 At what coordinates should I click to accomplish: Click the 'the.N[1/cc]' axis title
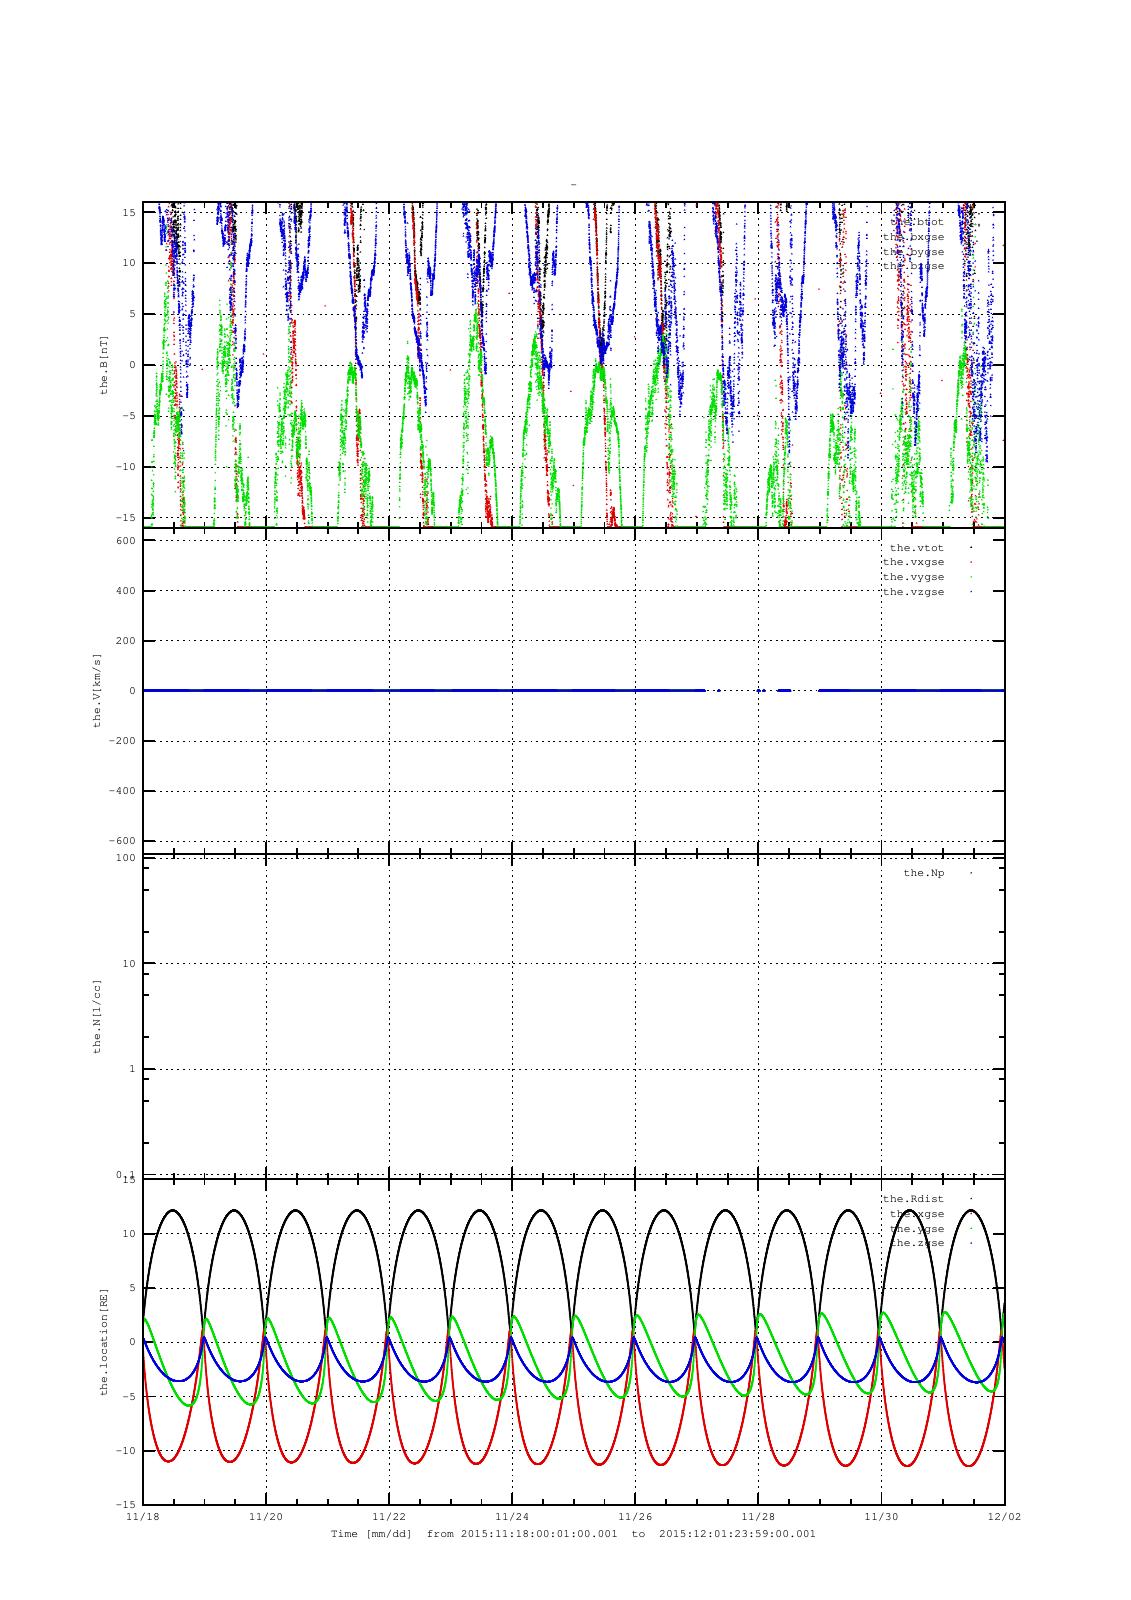[x=97, y=1016]
